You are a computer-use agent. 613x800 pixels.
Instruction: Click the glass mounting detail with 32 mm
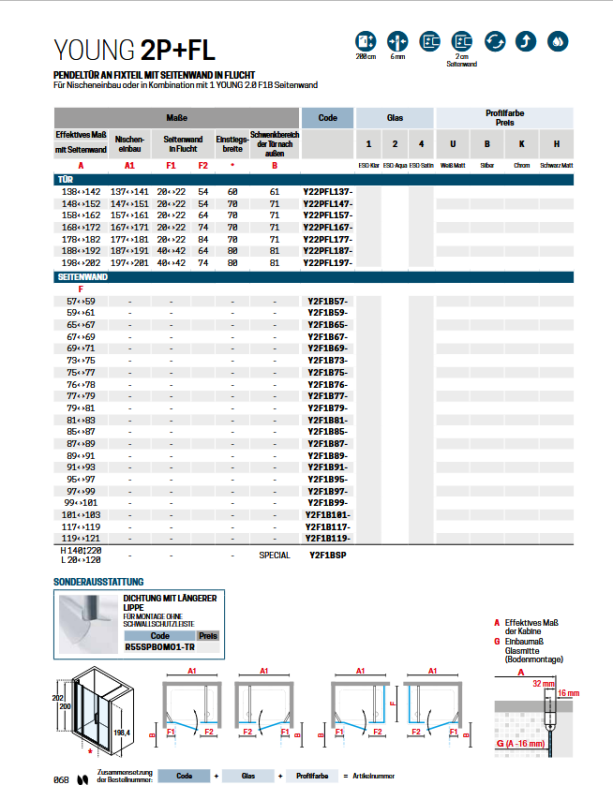(x=534, y=715)
